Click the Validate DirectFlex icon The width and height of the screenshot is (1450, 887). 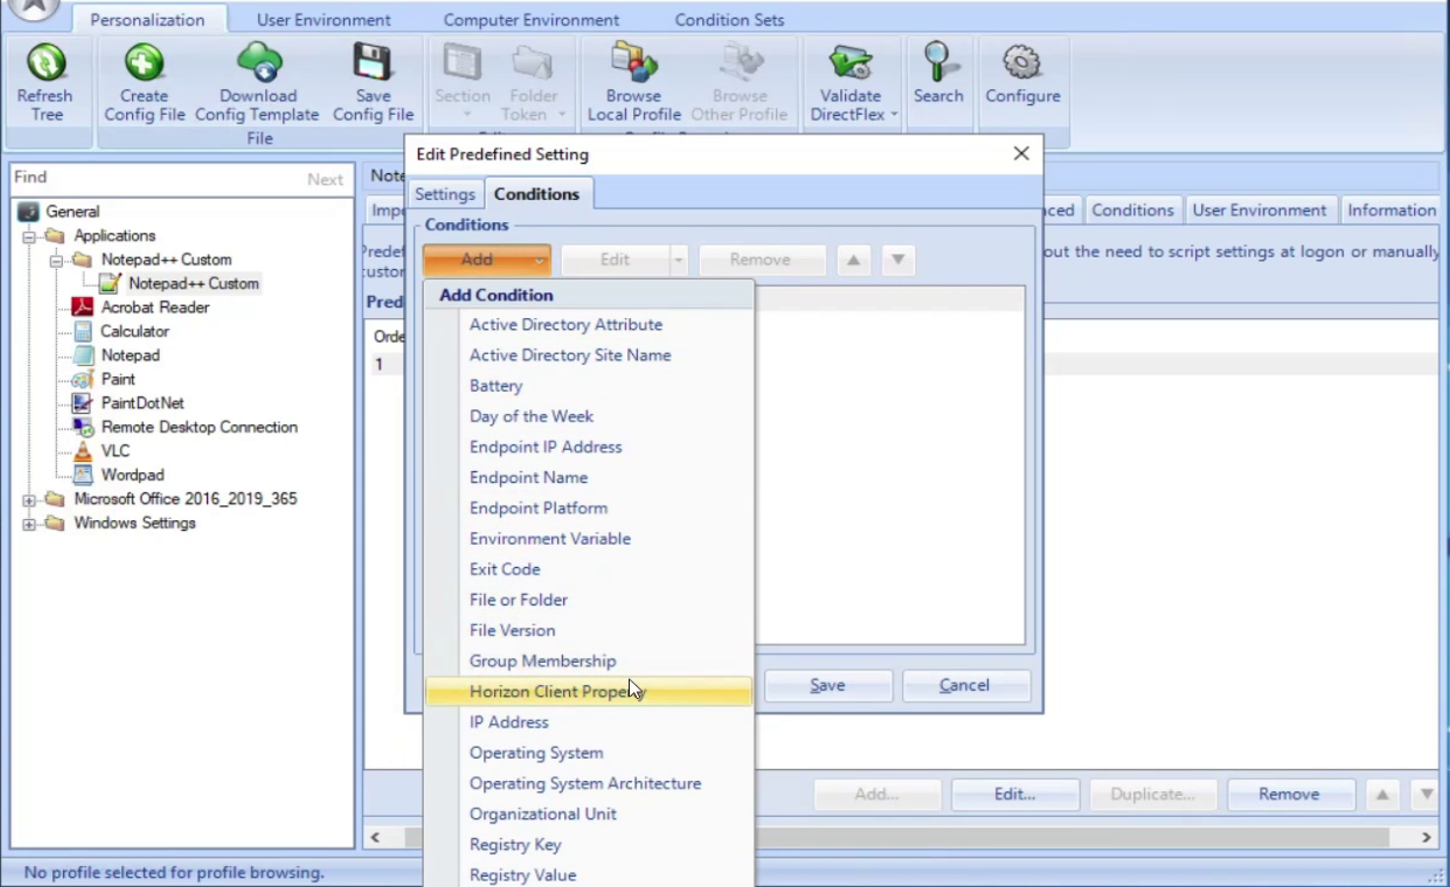[848, 60]
